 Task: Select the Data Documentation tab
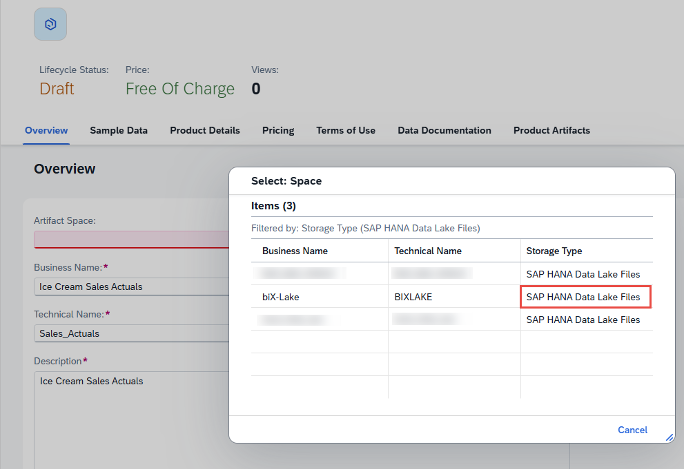(444, 131)
